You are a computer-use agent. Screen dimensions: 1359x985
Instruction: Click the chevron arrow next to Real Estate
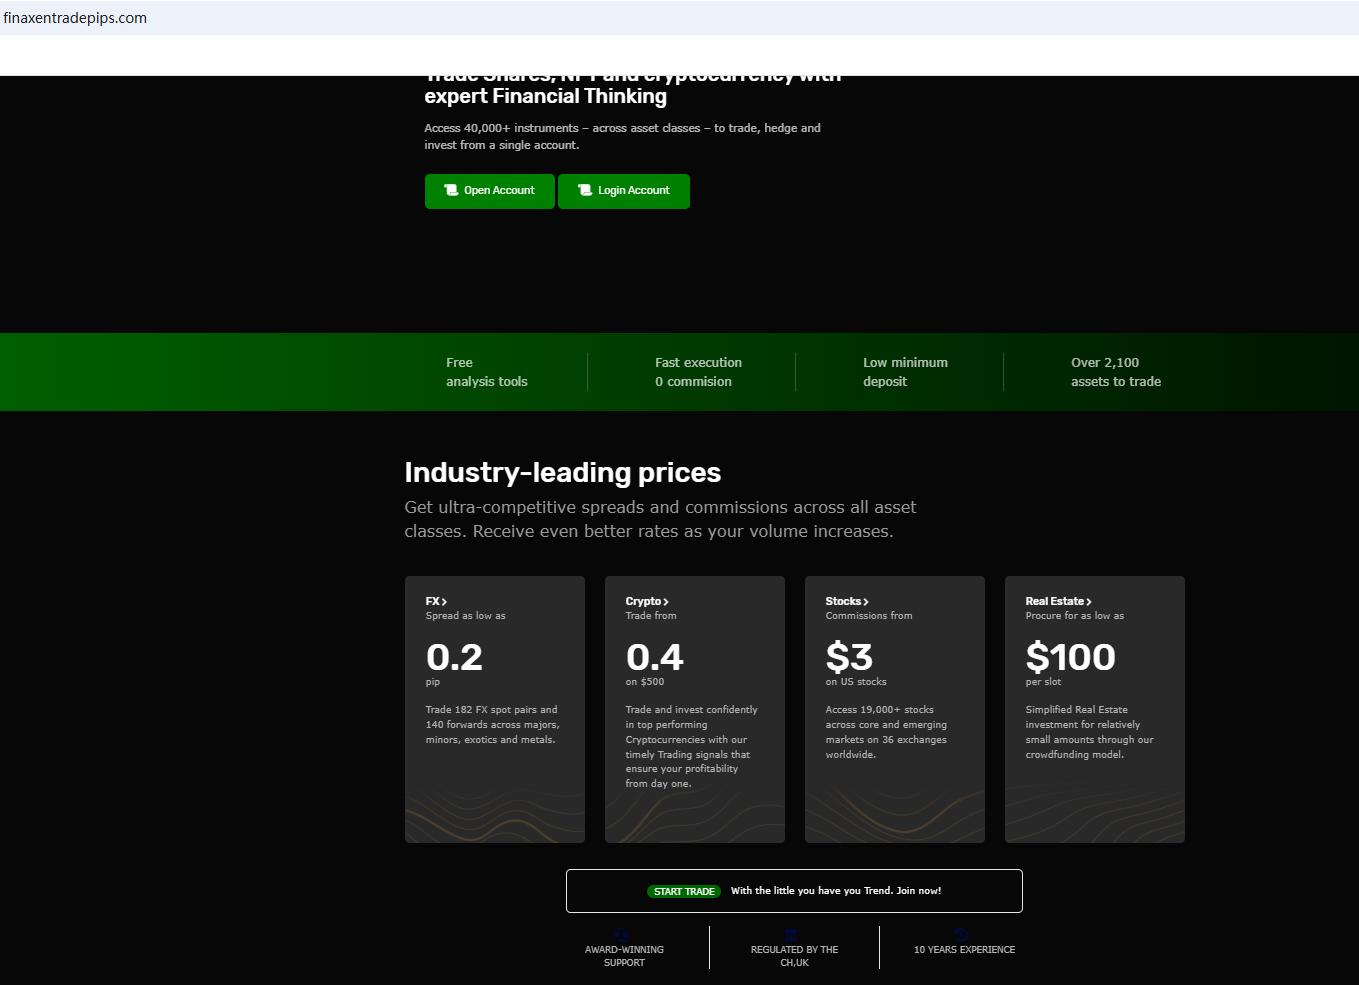1089,602
